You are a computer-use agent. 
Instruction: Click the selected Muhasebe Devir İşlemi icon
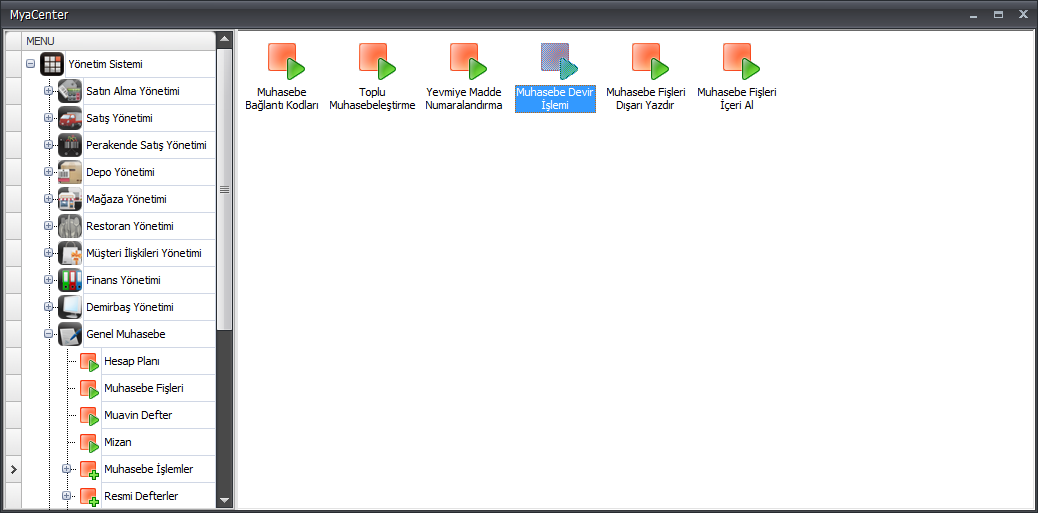559,62
